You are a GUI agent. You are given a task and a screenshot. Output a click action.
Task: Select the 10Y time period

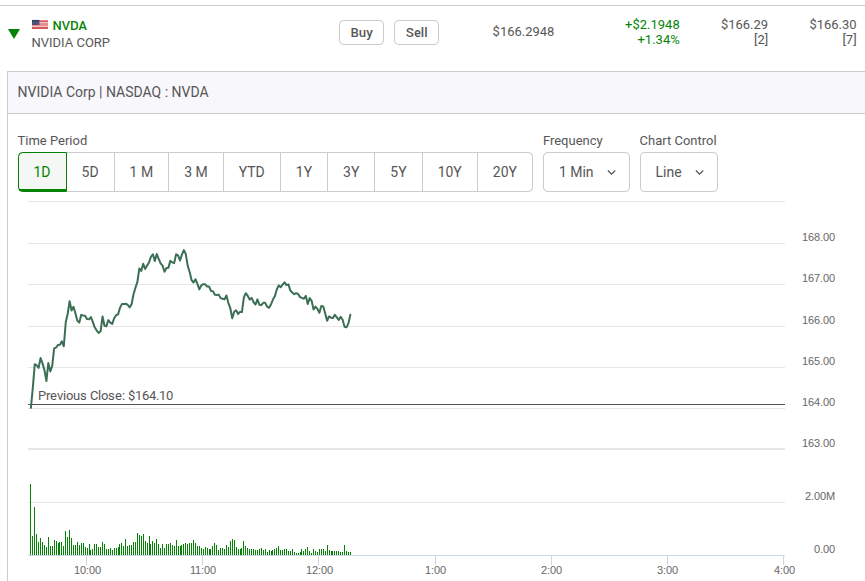click(450, 172)
